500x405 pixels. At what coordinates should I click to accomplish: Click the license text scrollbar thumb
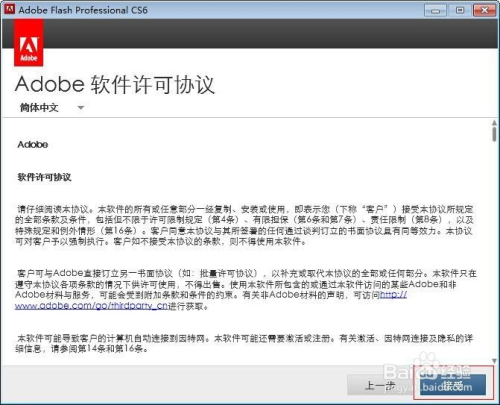(494, 134)
